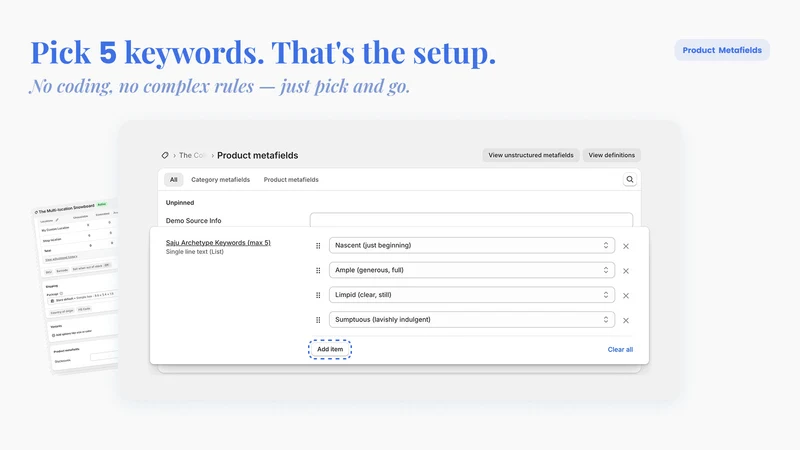Click the Unpinned section heading
Viewport: 800px width, 450px height.
180,203
